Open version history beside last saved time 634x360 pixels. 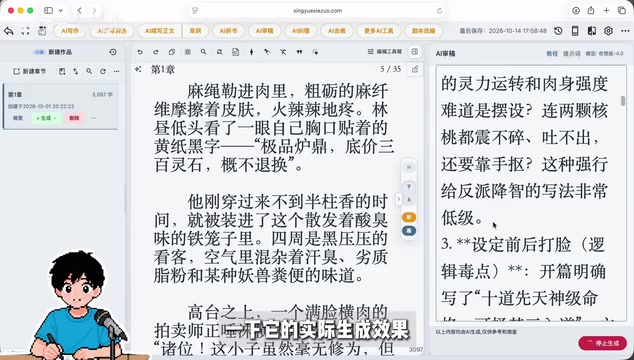pyautogui.click(x=558, y=31)
